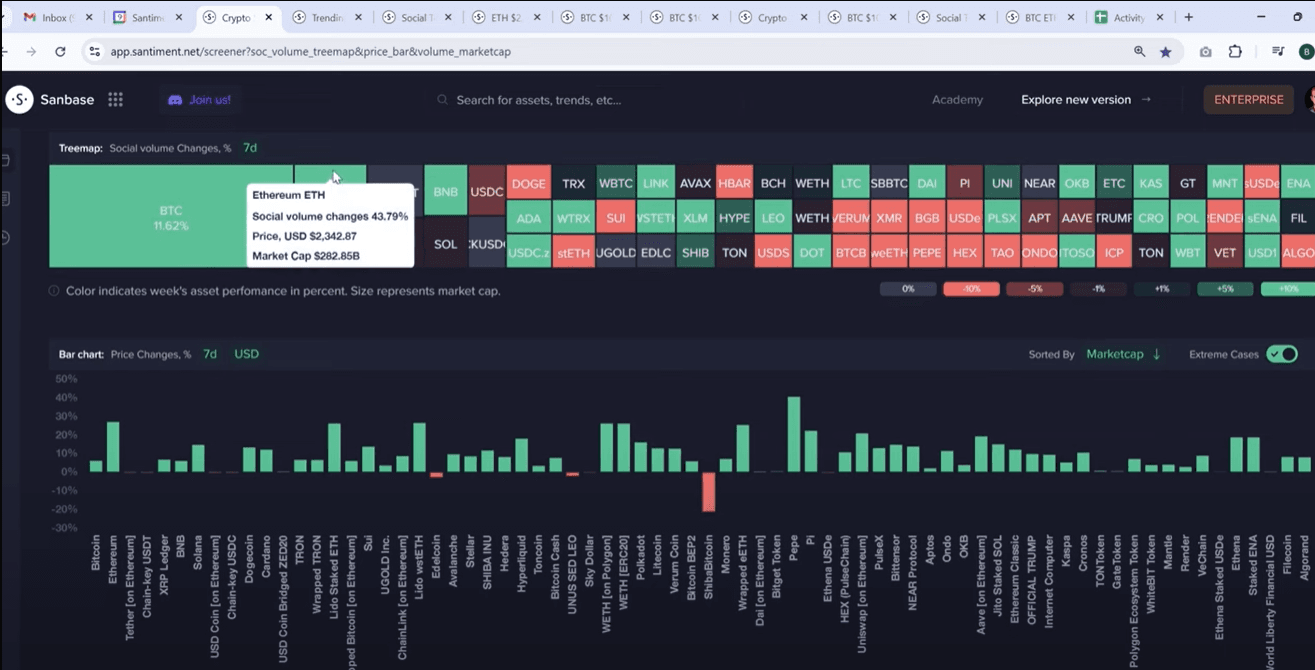Viewport: 1315px width, 670px height.
Task: Switch to the Activity browser tab
Action: 1128,17
